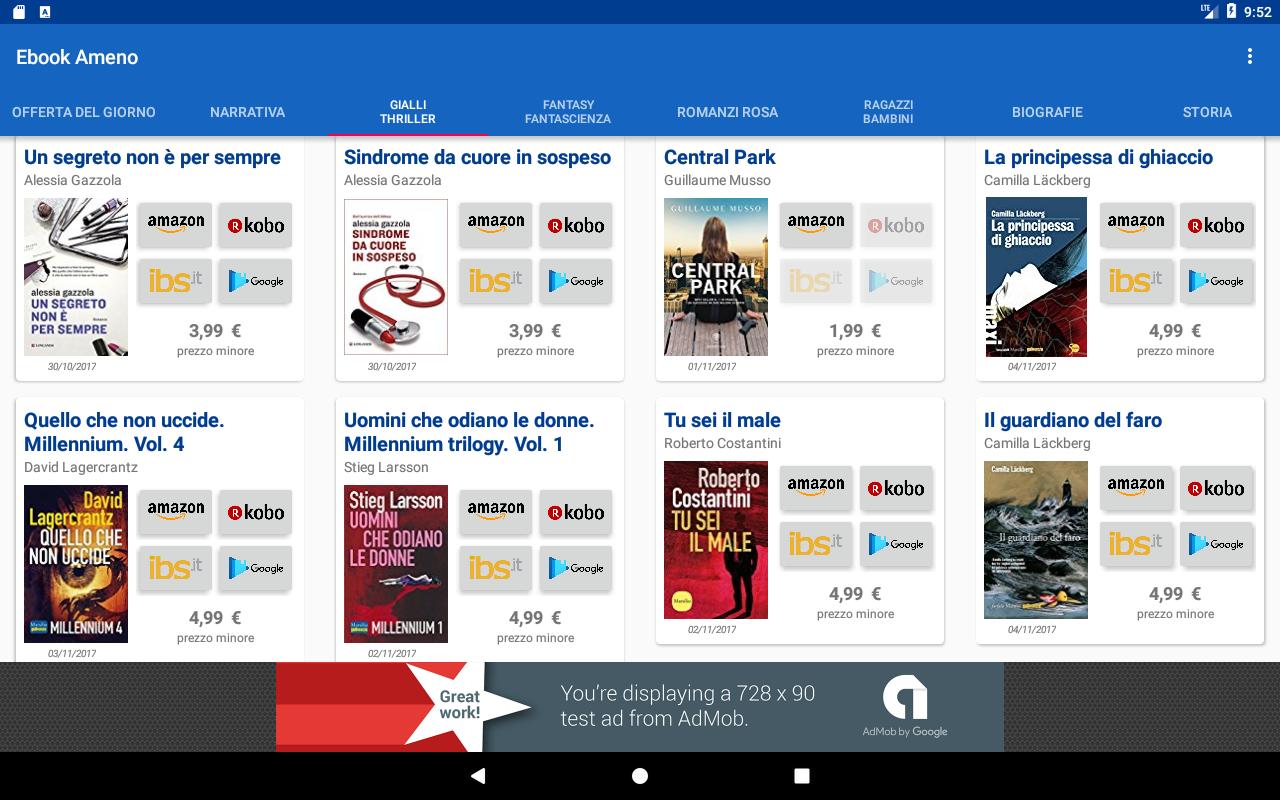The width and height of the screenshot is (1280, 800).
Task: Open Amazon store for Quello che non uccide
Action: click(176, 512)
